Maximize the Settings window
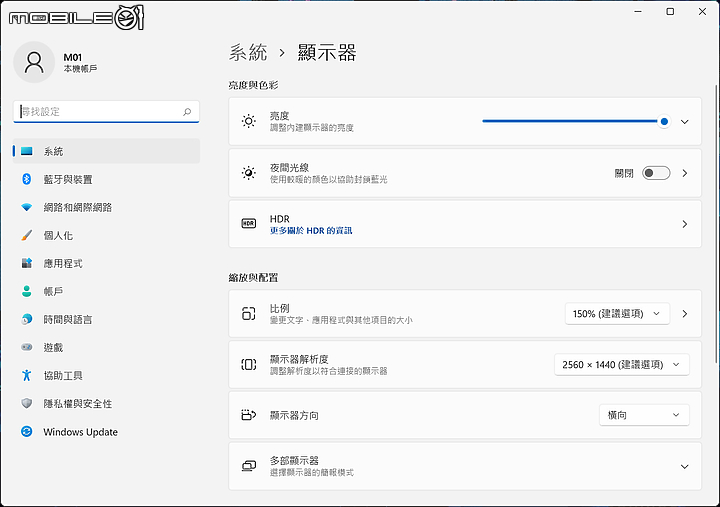This screenshot has width=720, height=507. 670,11
